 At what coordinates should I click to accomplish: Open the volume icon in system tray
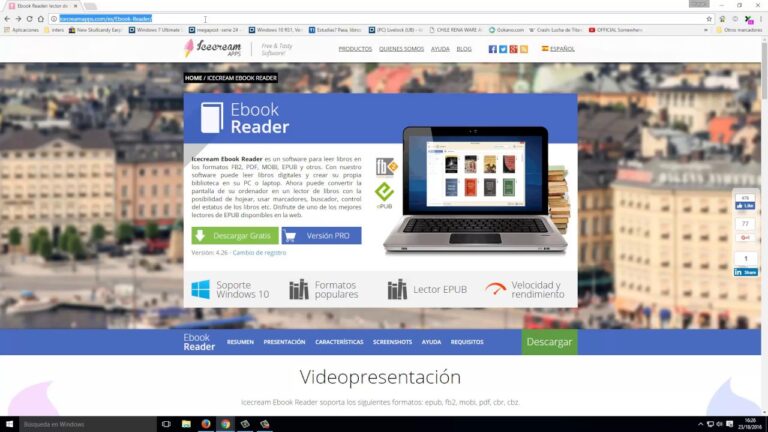pyautogui.click(x=720, y=424)
